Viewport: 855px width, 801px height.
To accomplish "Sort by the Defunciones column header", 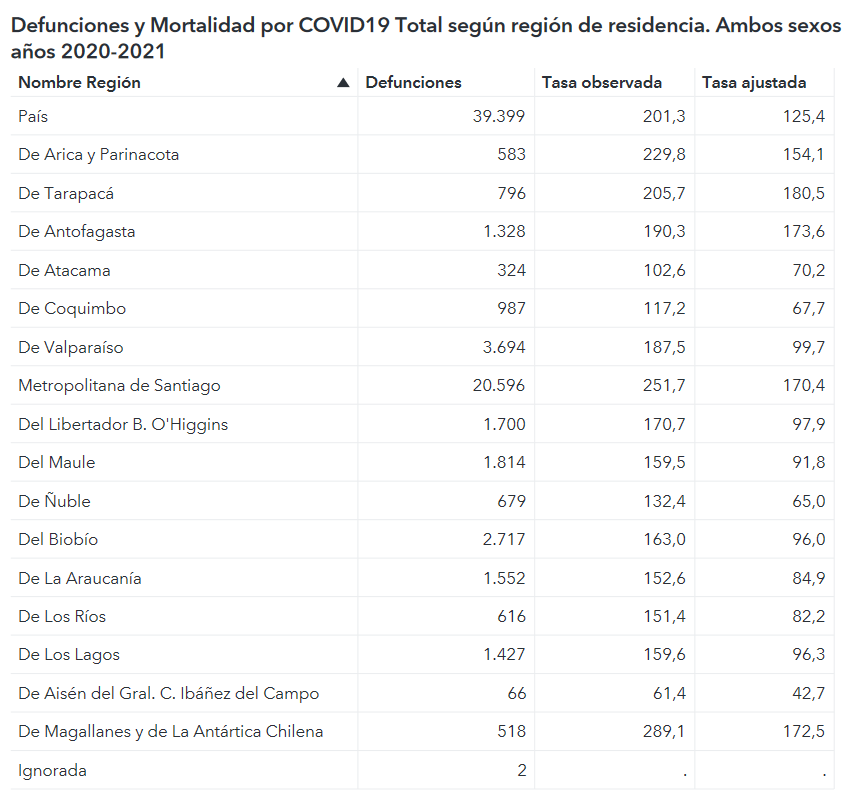I will coord(414,83).
